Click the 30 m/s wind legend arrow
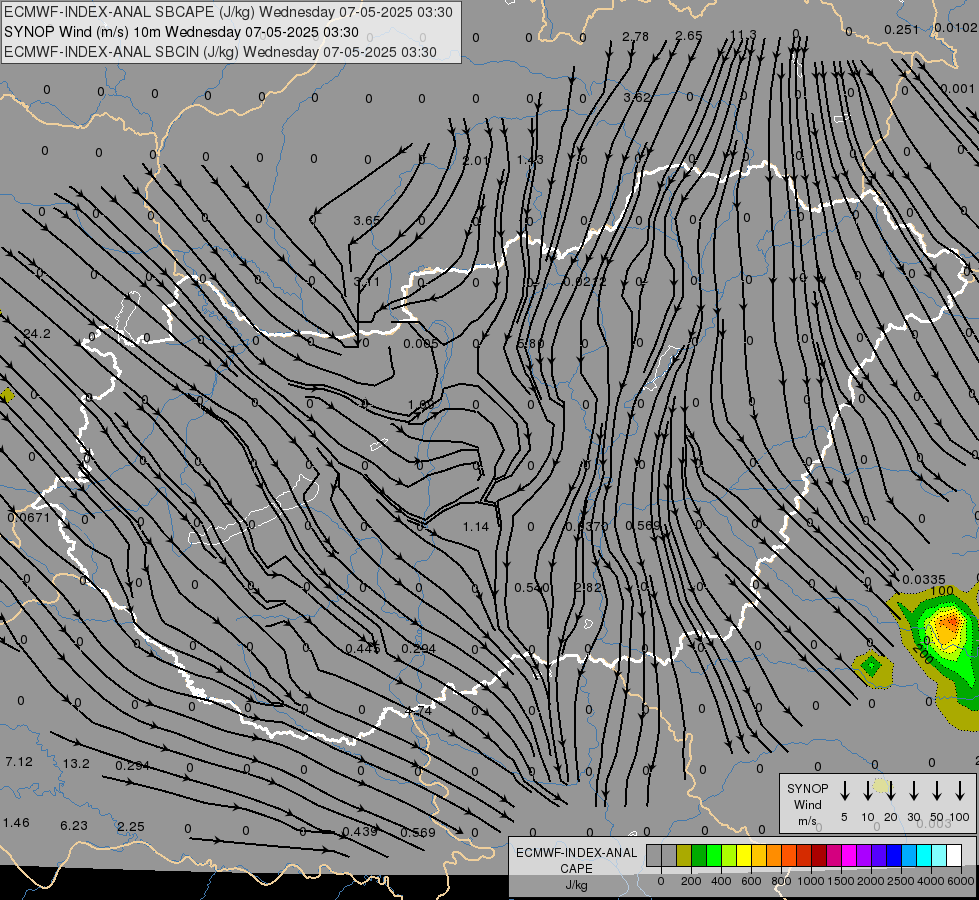 coord(914,791)
